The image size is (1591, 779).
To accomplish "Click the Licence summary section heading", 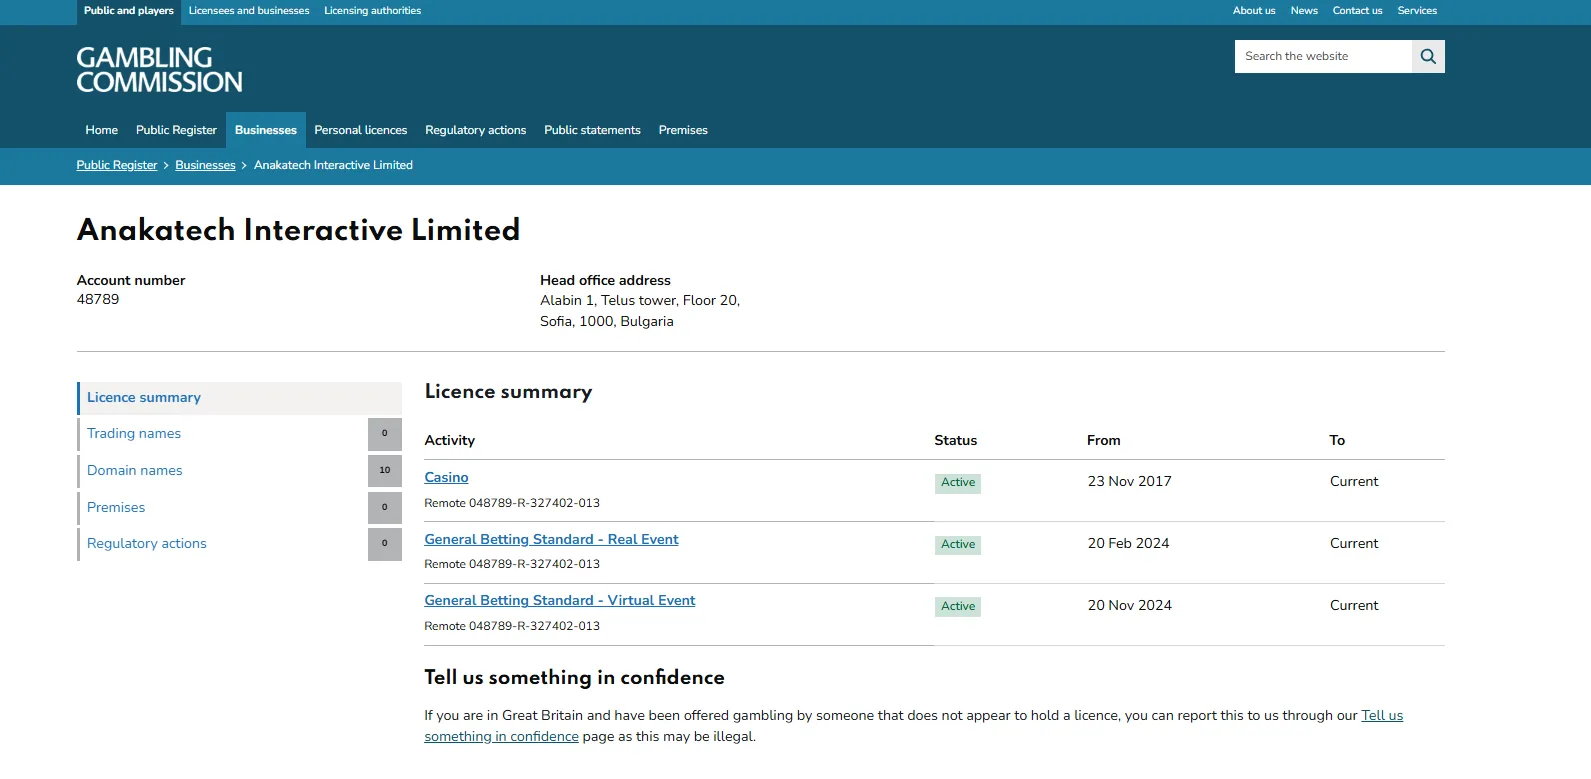I will [508, 392].
